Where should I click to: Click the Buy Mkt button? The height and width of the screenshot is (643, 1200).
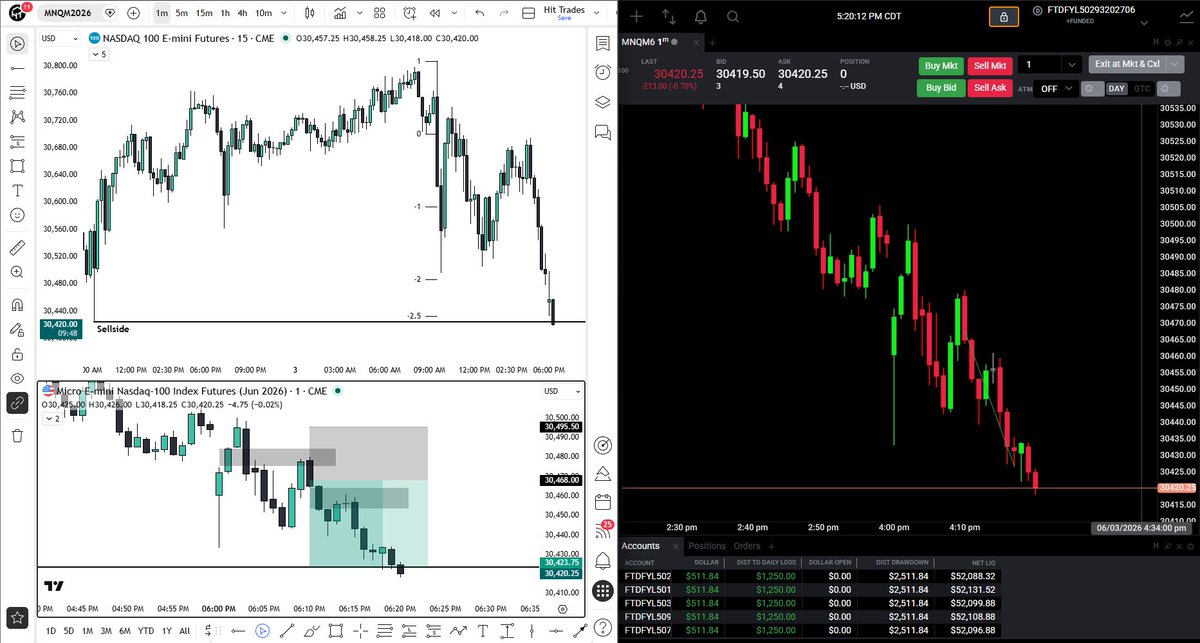click(941, 65)
